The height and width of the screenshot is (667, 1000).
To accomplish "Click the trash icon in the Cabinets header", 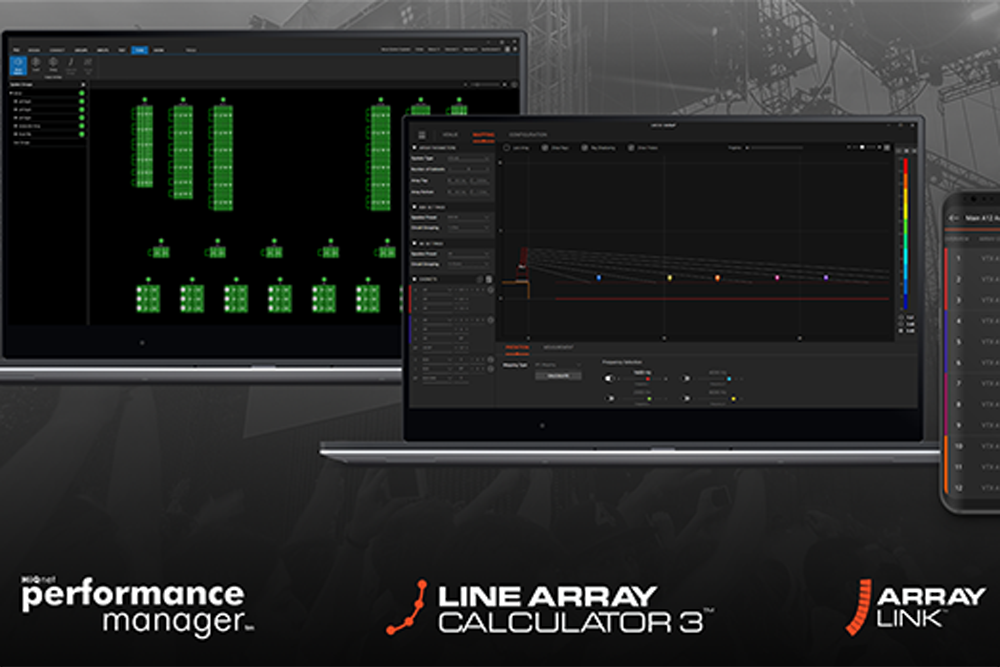I will click(489, 279).
